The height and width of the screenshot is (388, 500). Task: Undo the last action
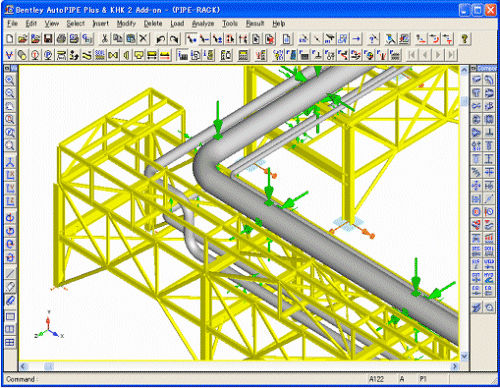[161, 39]
